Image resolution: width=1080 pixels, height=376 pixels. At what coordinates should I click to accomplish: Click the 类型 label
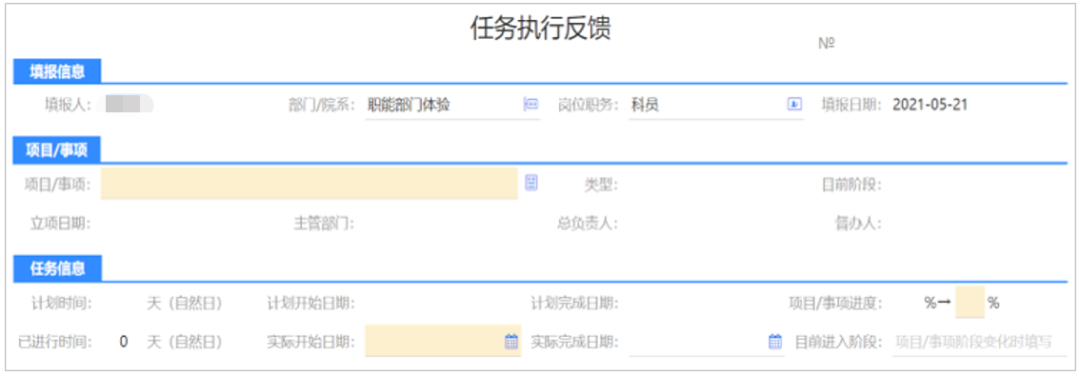pos(601,185)
